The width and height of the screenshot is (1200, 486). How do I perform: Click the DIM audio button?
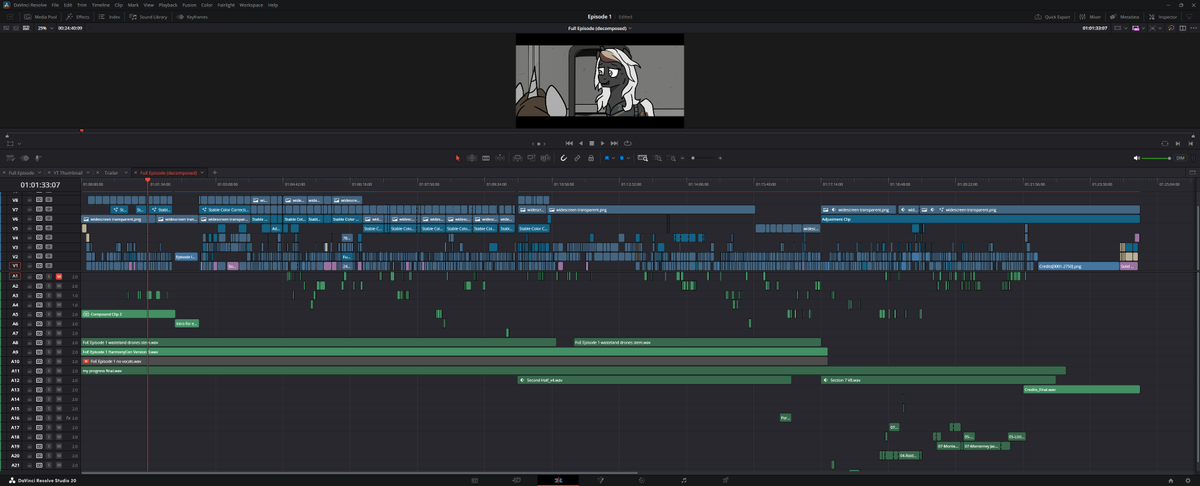point(1180,158)
